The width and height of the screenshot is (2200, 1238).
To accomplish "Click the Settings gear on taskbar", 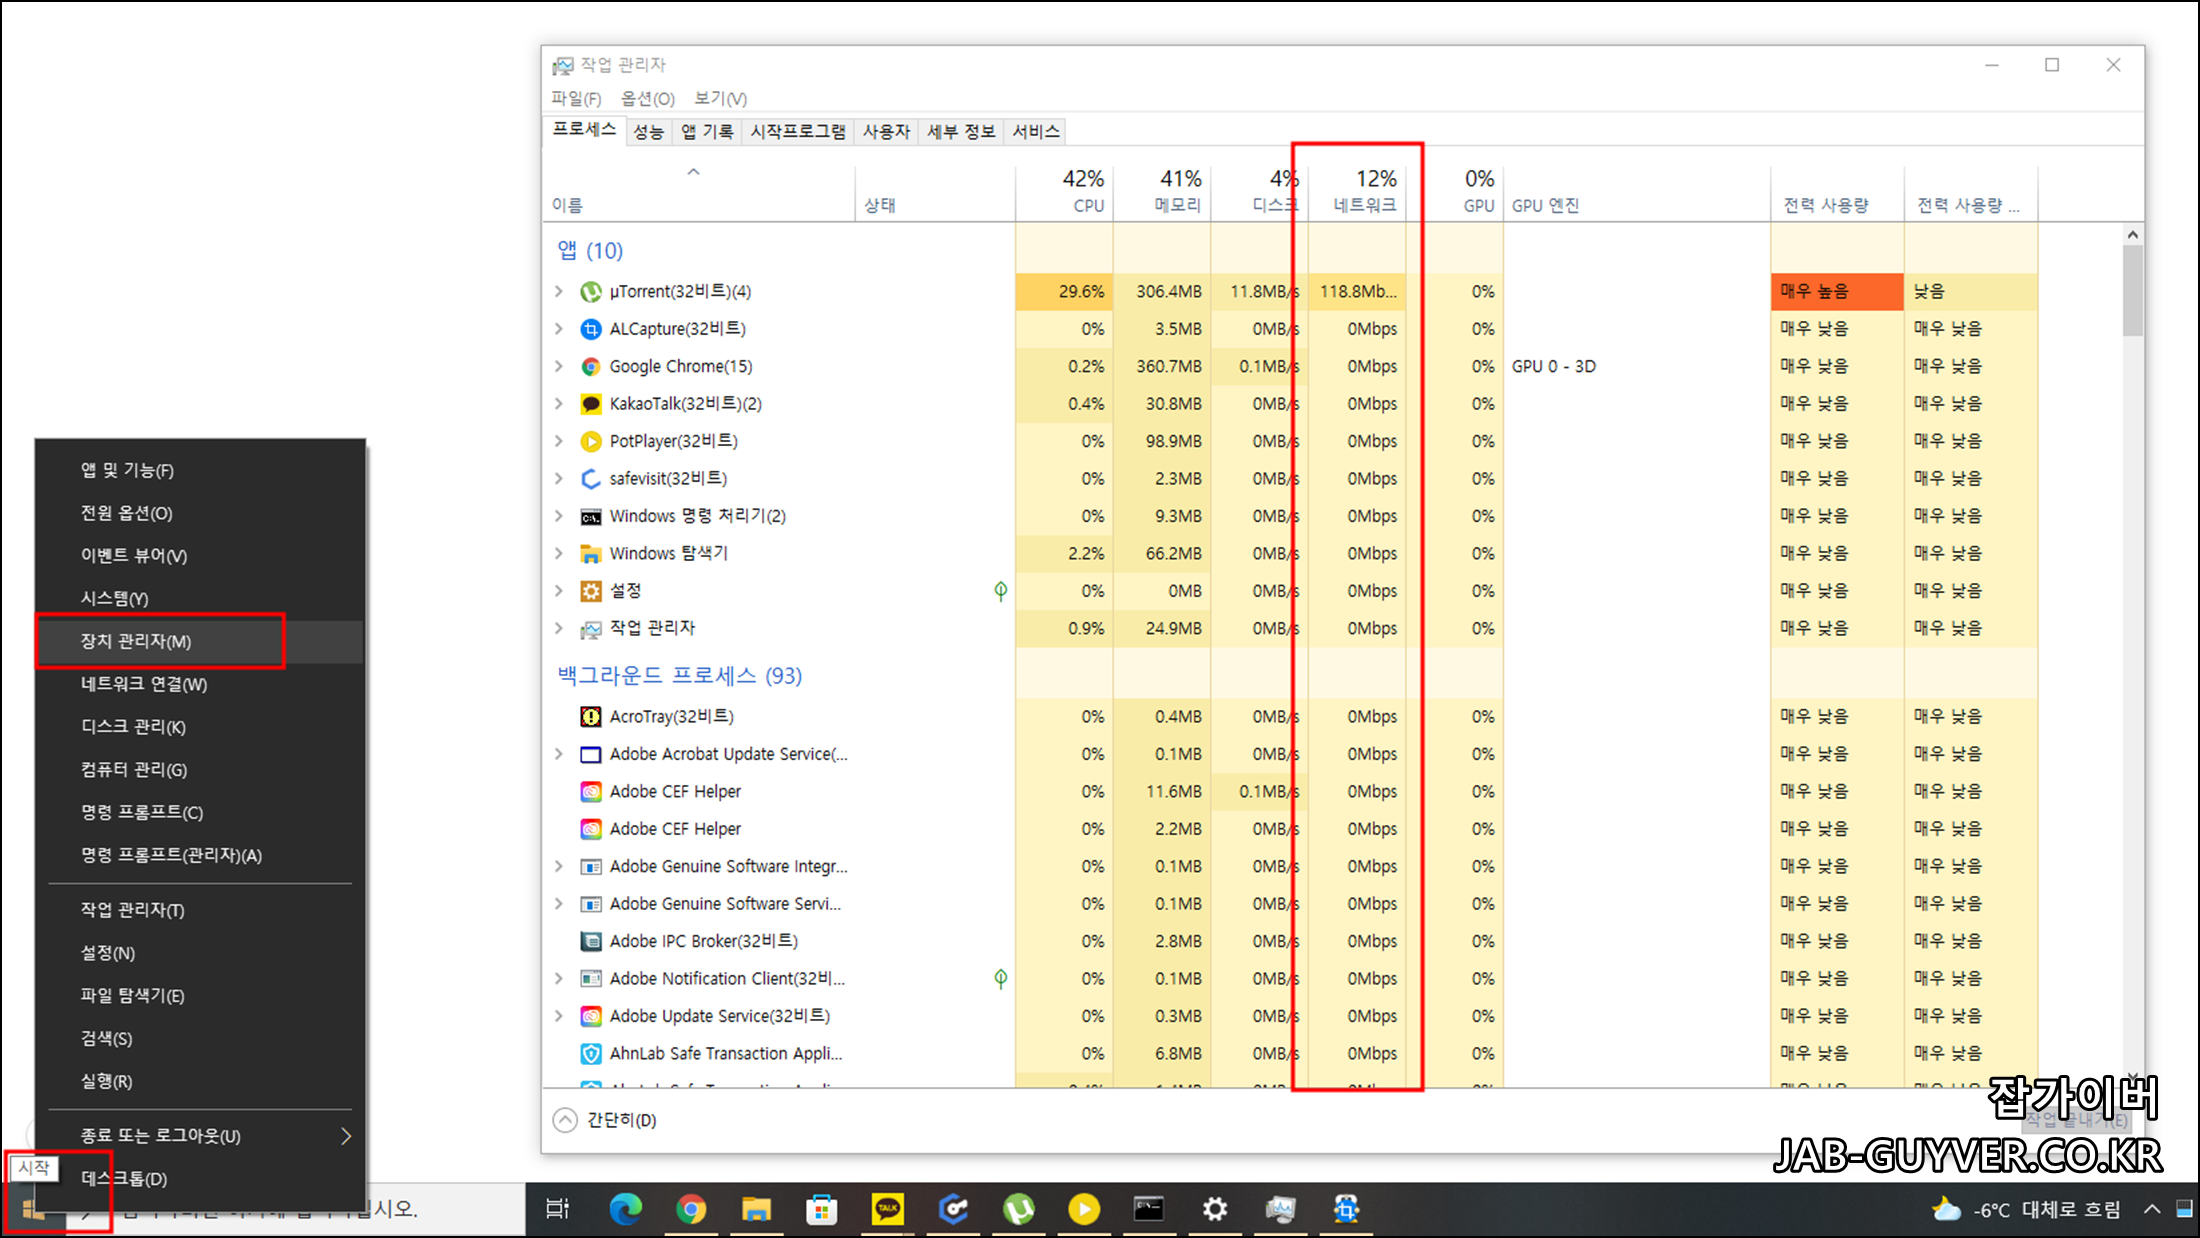I will point(1214,1210).
